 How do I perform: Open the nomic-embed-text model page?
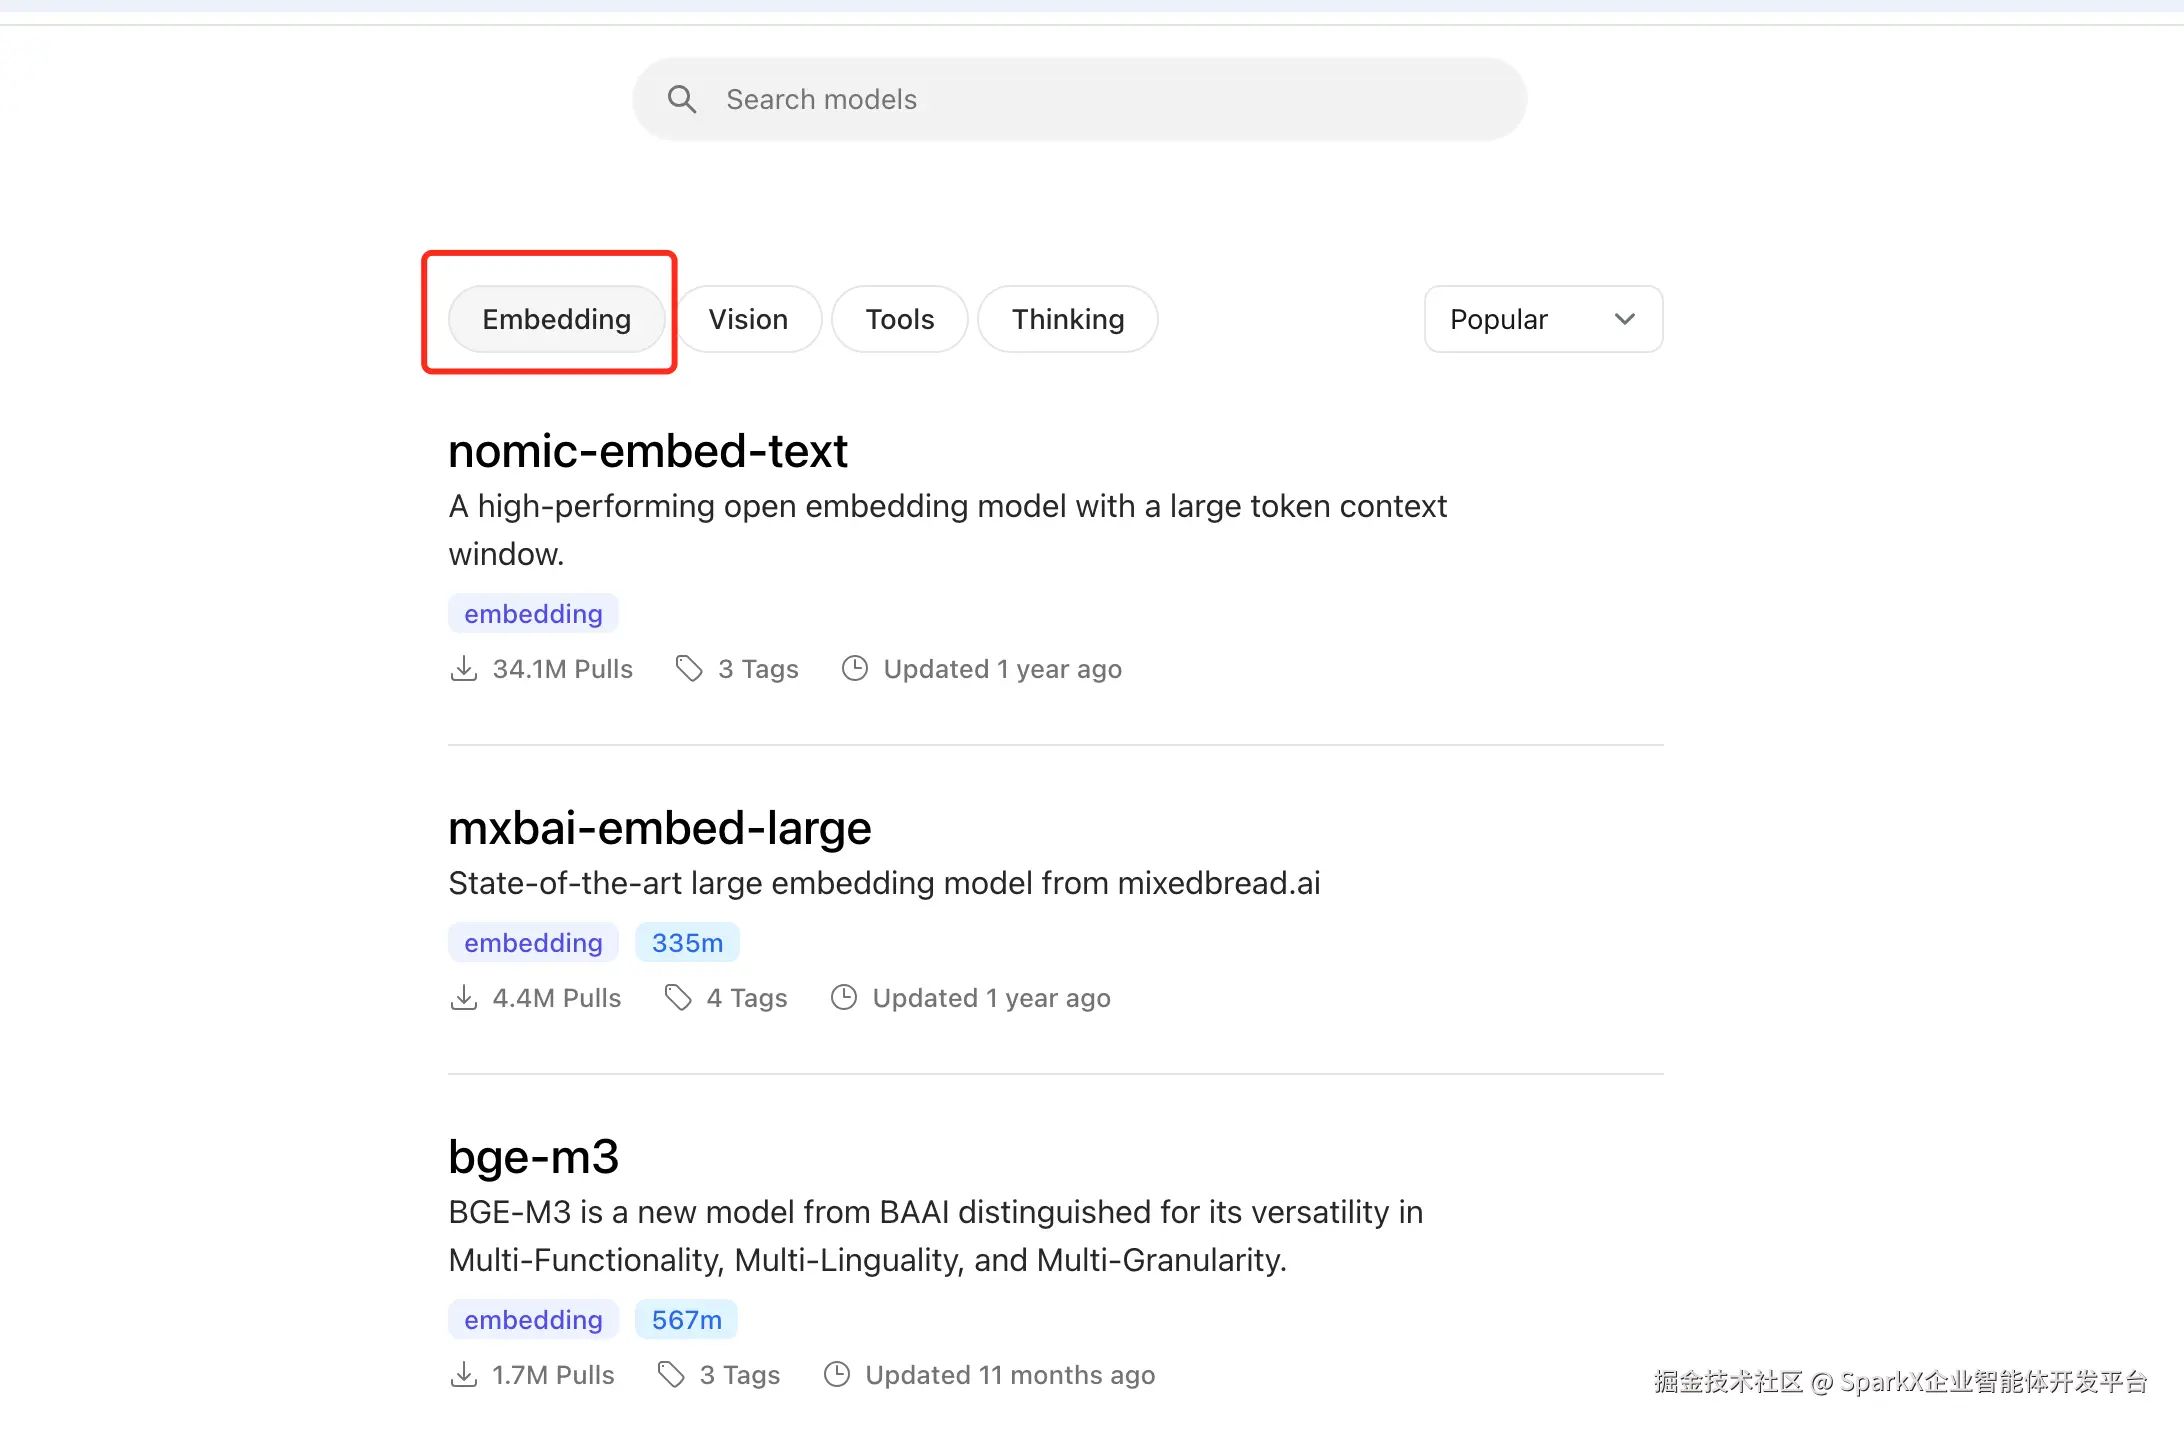point(647,451)
